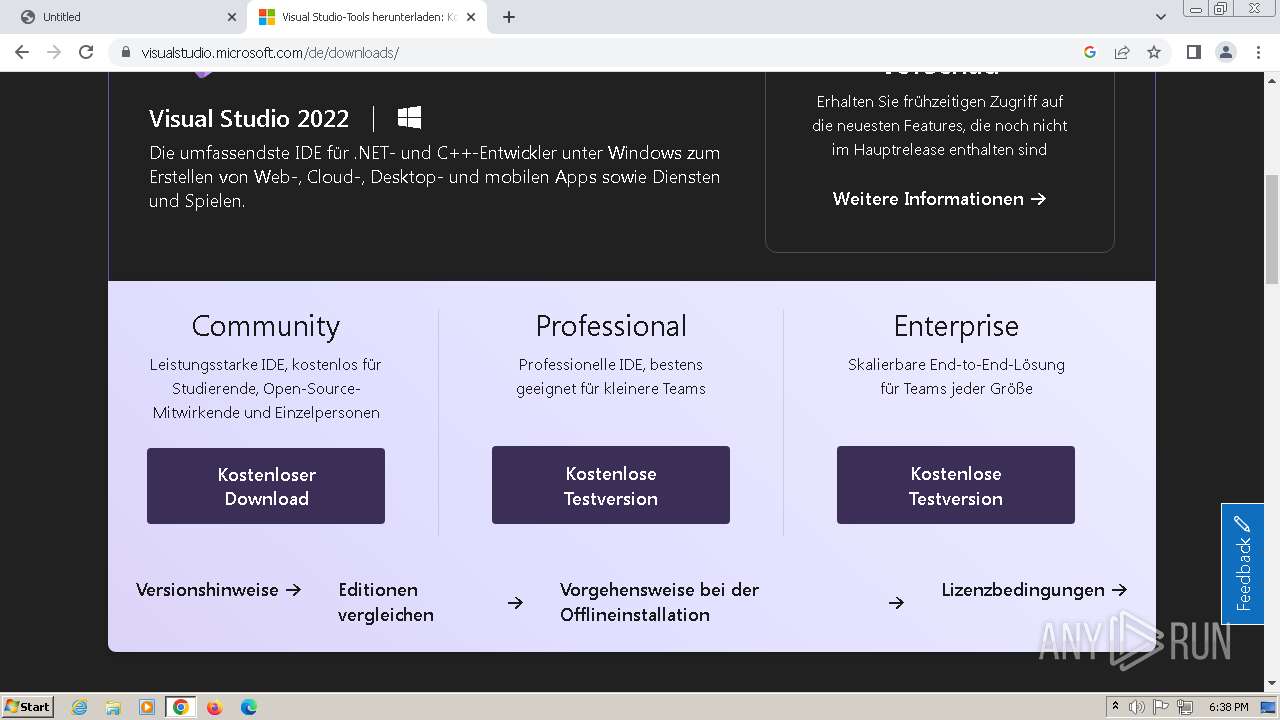Image resolution: width=1280 pixels, height=720 pixels.
Task: Open a new browser tab
Action: 508,17
